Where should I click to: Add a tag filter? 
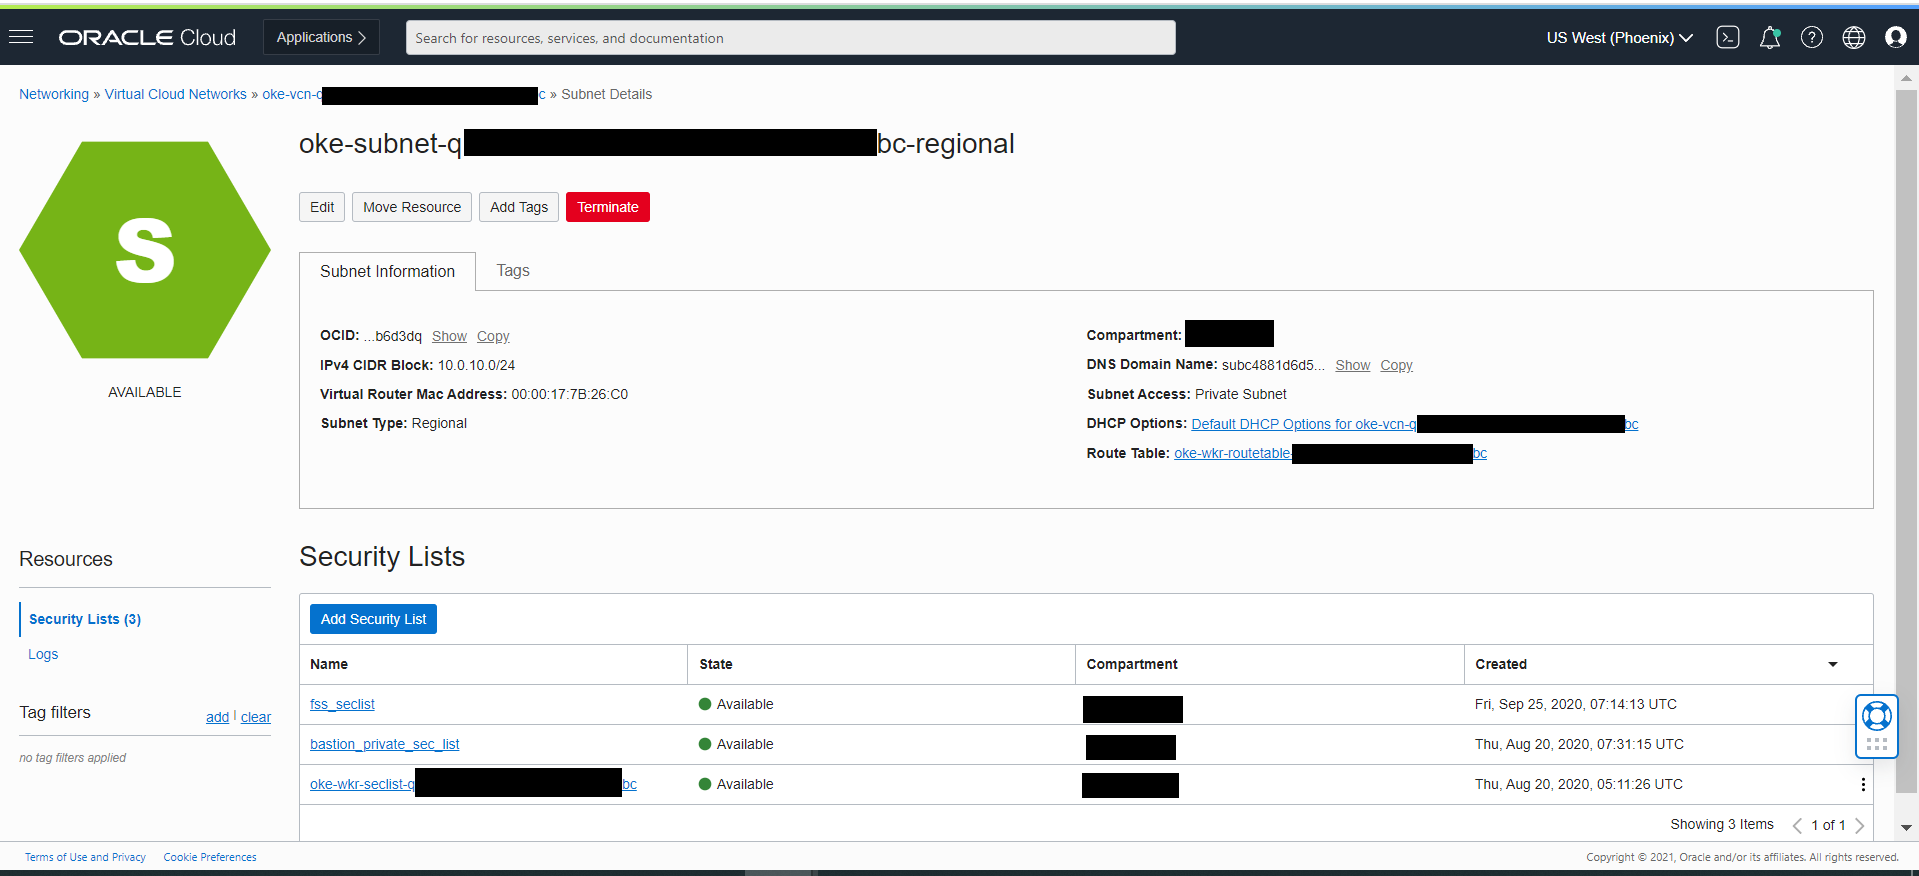pos(217,717)
